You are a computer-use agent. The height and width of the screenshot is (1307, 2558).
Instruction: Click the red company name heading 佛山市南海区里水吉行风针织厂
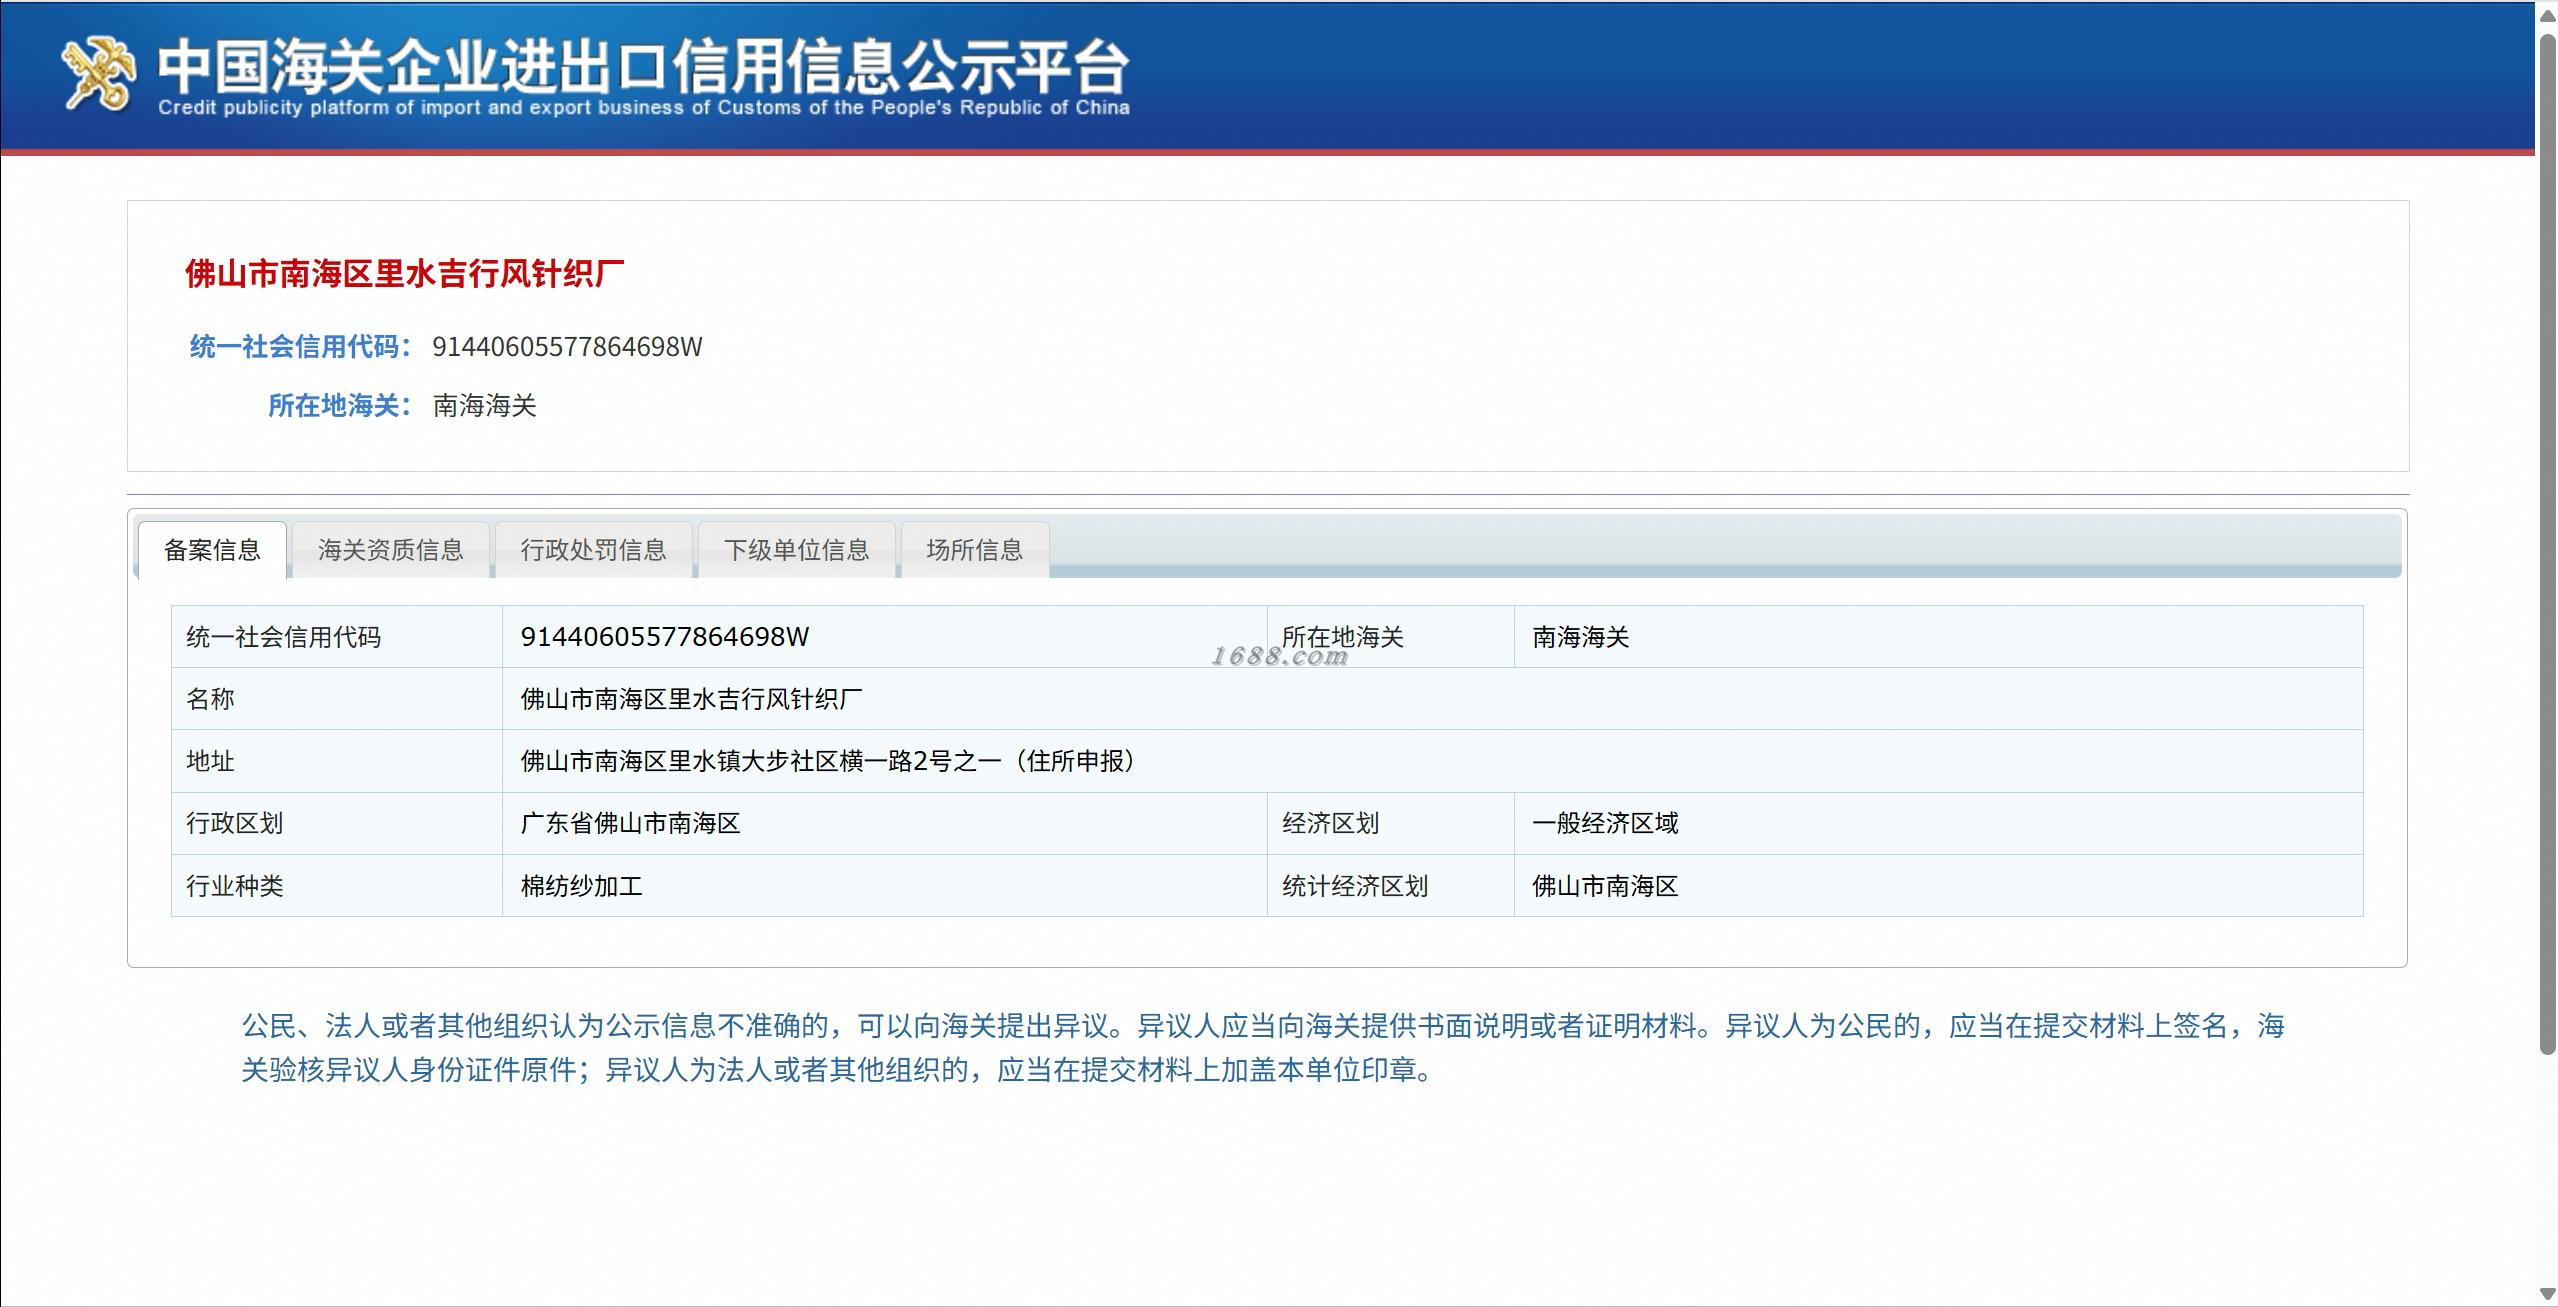[405, 273]
